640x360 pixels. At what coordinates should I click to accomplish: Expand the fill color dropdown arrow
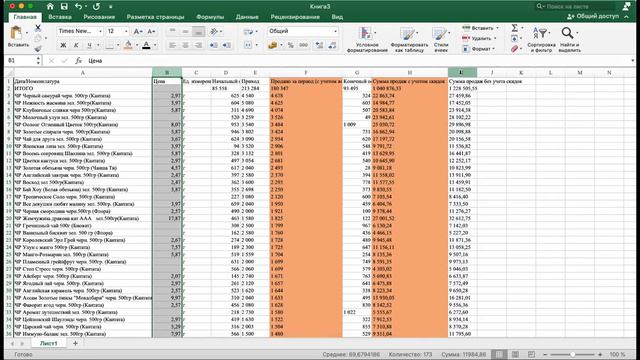[x=137, y=45]
